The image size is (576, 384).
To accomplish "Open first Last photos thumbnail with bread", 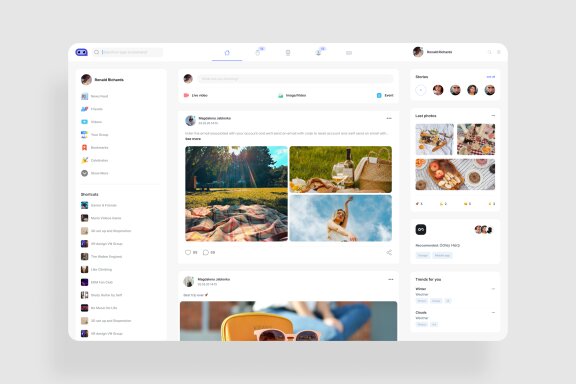I will point(435,139).
